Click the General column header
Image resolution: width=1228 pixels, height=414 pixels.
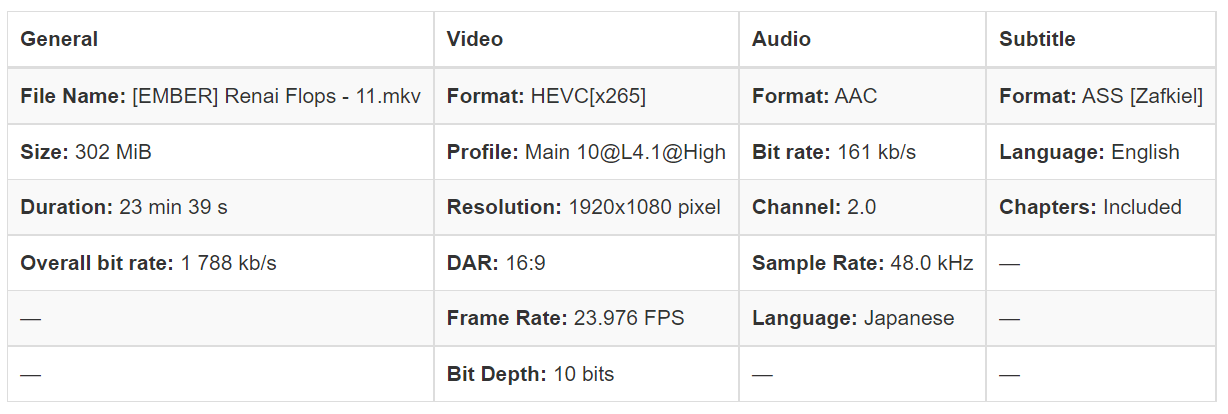click(59, 39)
